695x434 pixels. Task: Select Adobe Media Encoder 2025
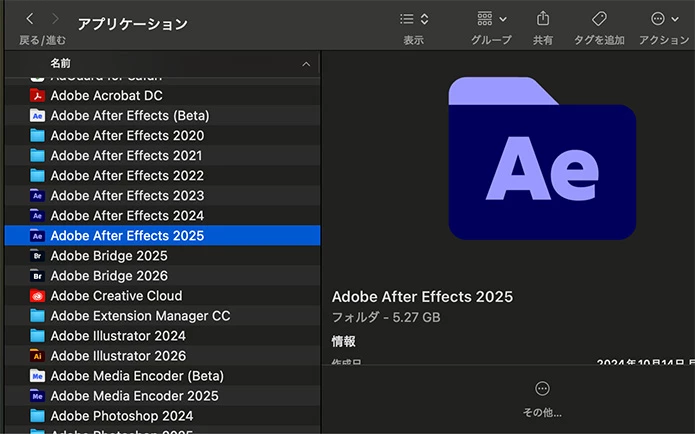point(162,396)
